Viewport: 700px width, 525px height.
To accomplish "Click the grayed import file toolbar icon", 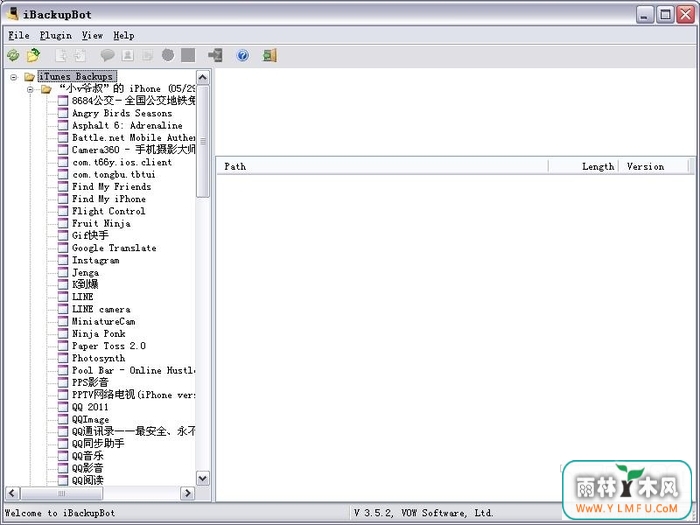I will click(79, 55).
